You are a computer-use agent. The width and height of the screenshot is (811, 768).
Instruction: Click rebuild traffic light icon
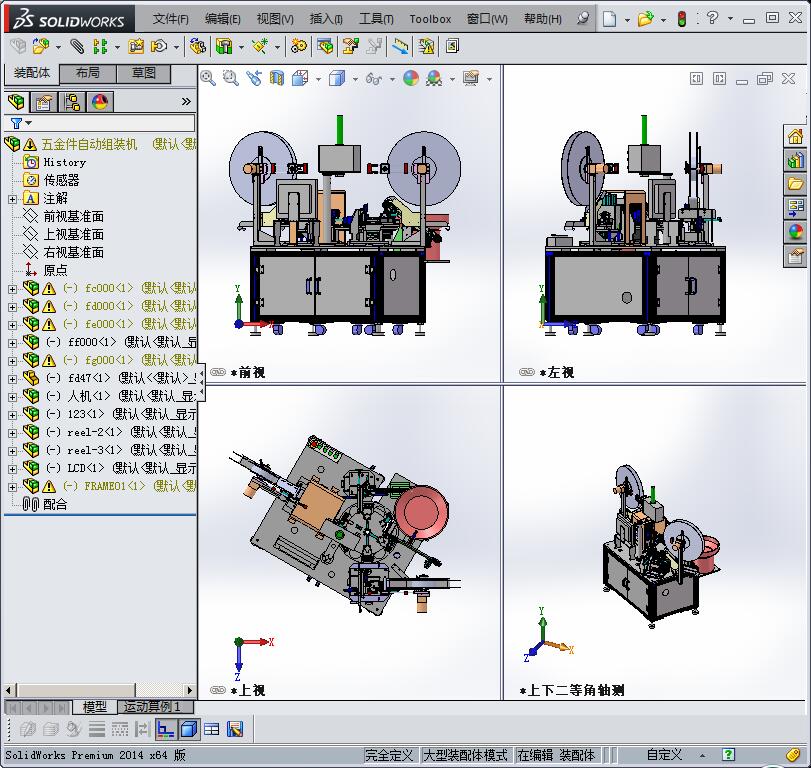(682, 20)
